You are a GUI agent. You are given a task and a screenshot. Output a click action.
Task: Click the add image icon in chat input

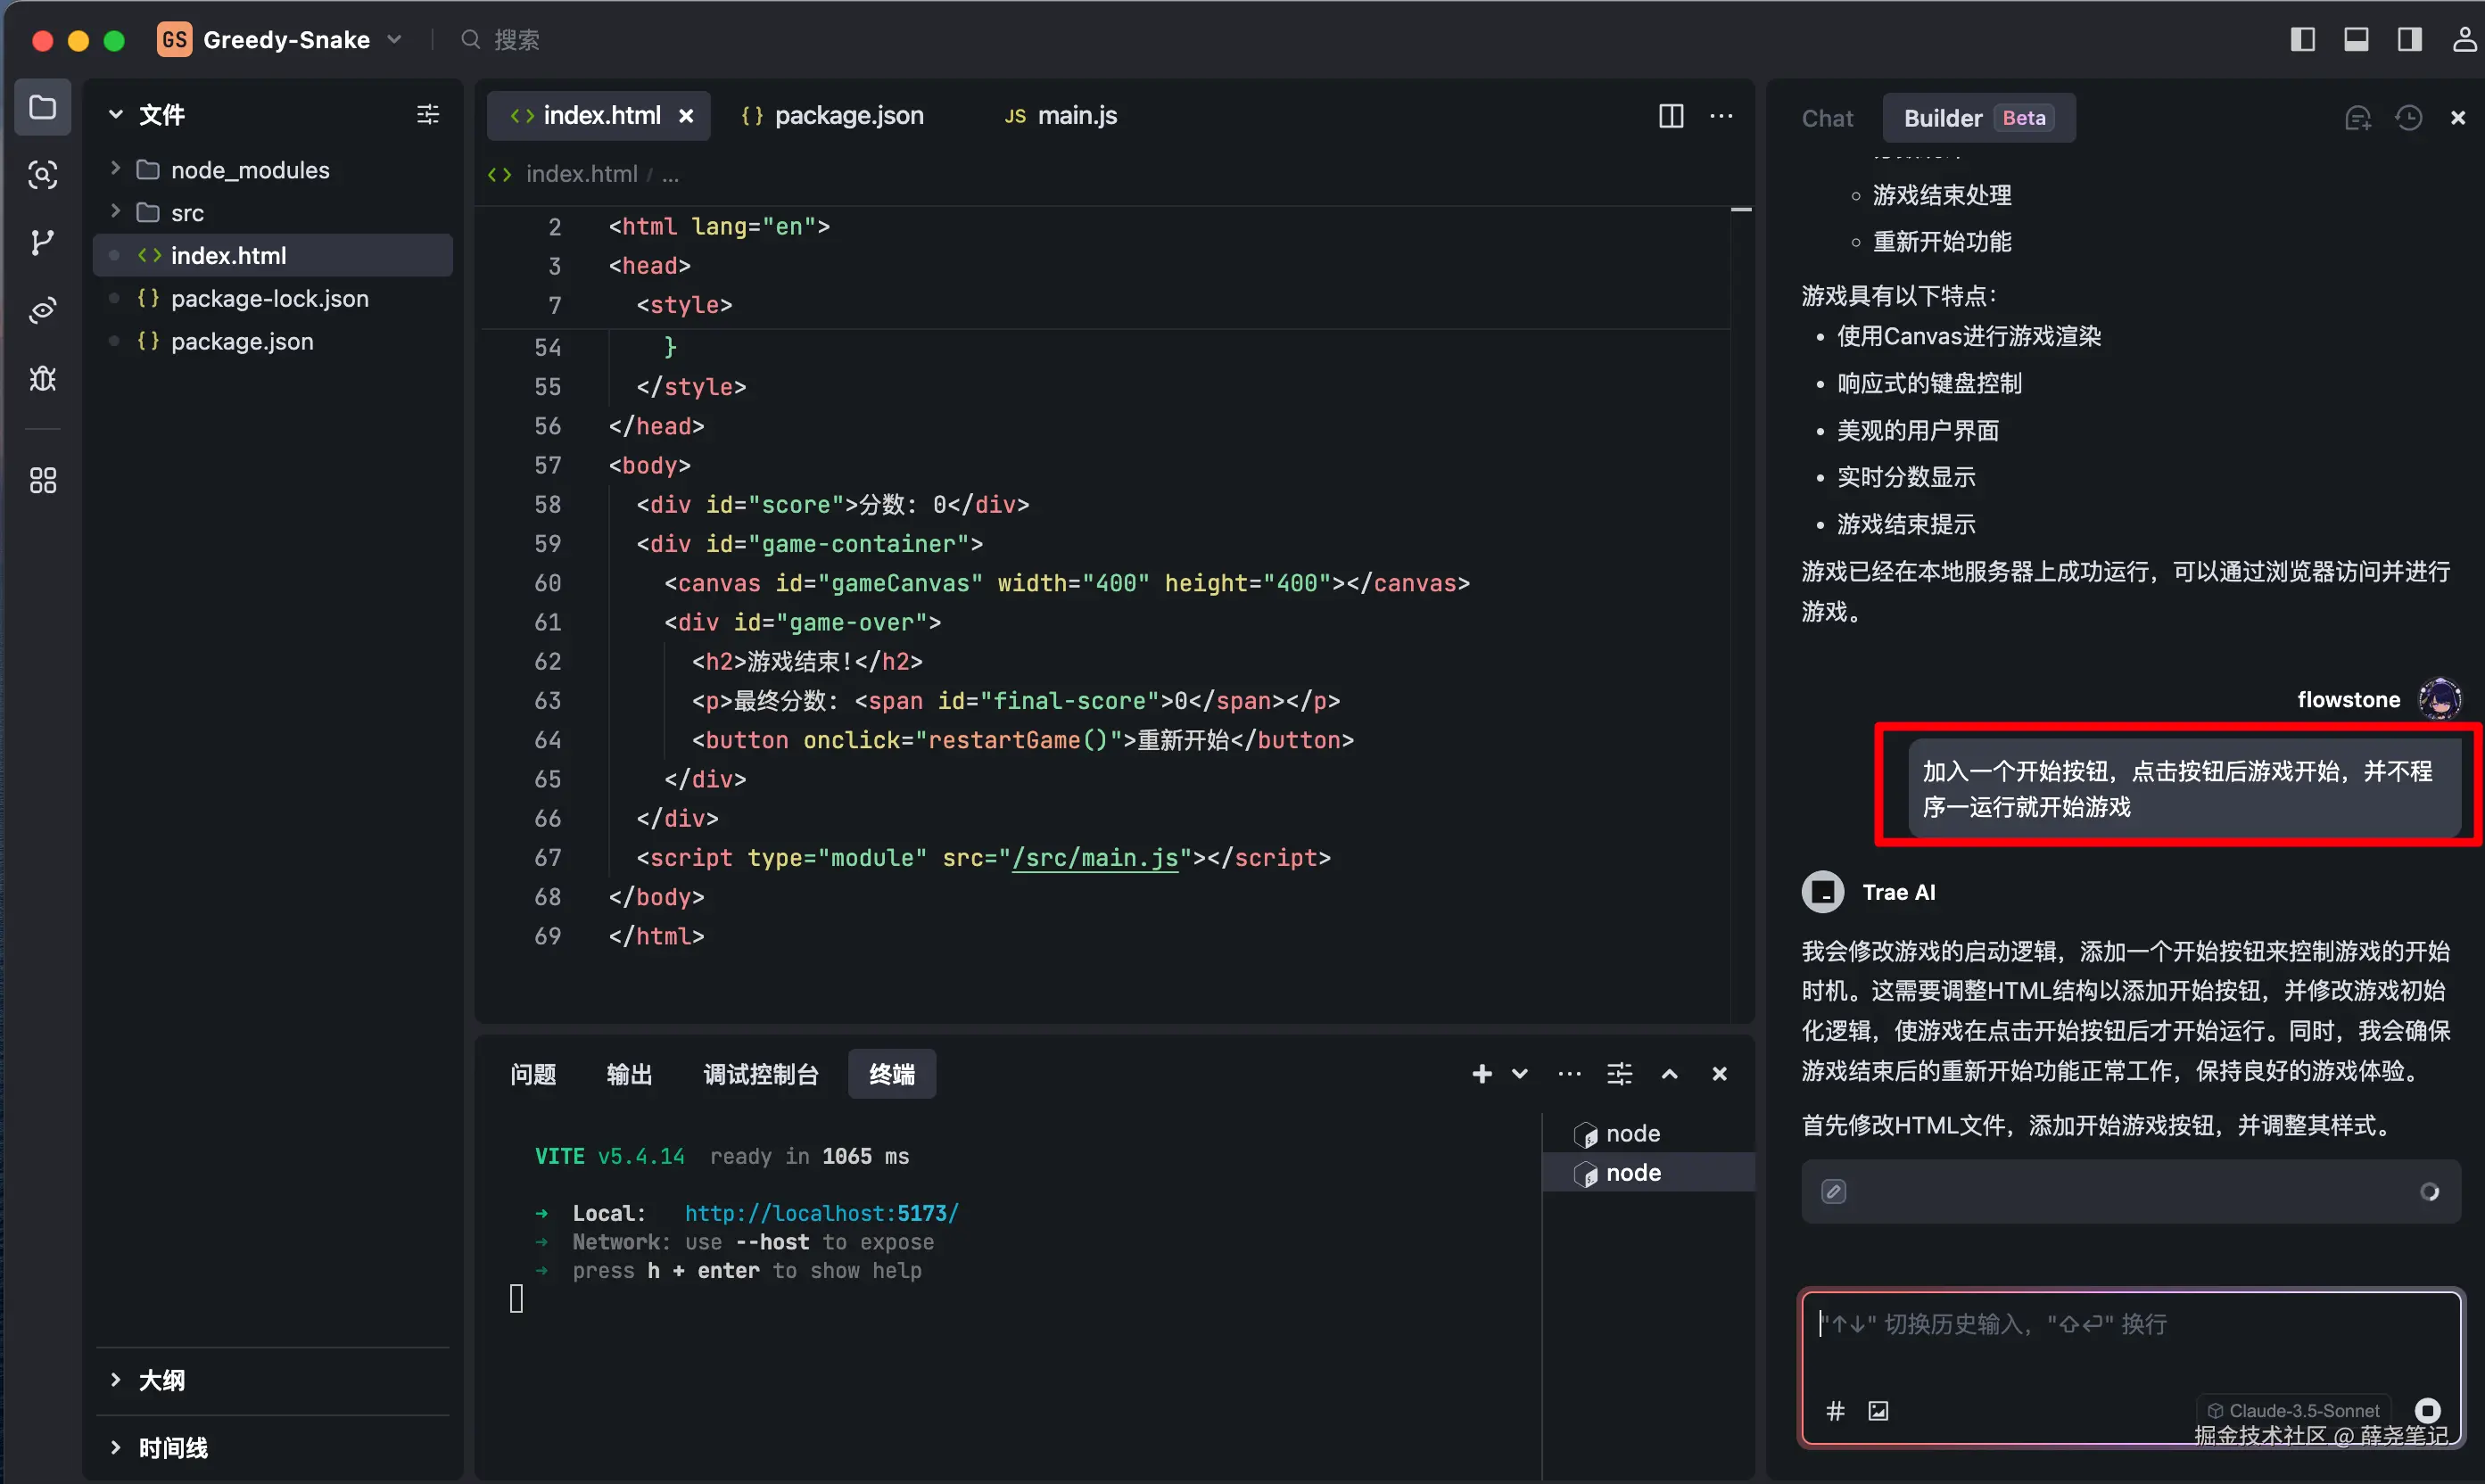click(1878, 1410)
